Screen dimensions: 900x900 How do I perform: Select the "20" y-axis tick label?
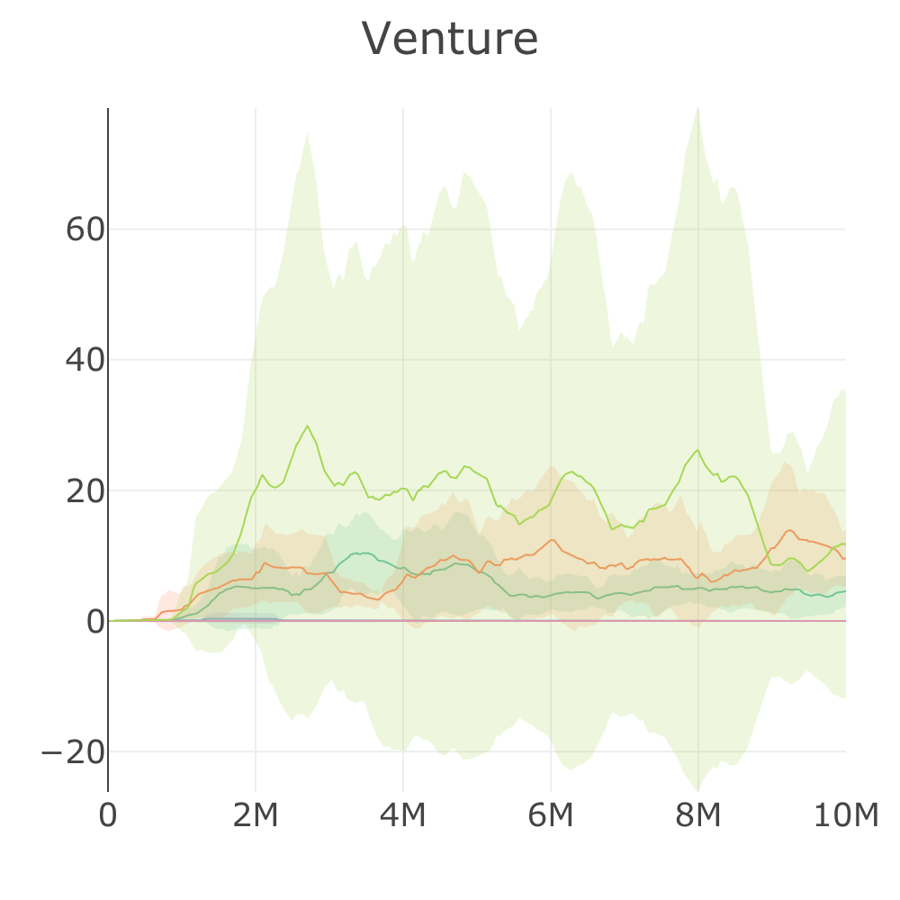pyautogui.click(x=86, y=491)
